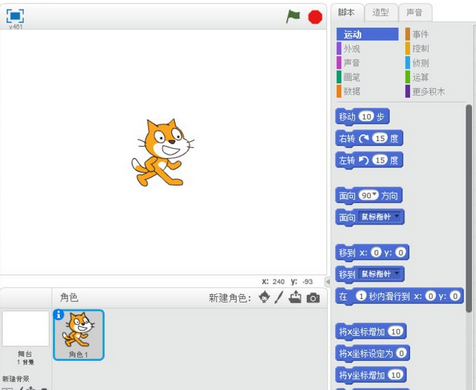This screenshot has height=390, width=476.
Task: Switch to the 造型 costumes tab
Action: pos(380,13)
